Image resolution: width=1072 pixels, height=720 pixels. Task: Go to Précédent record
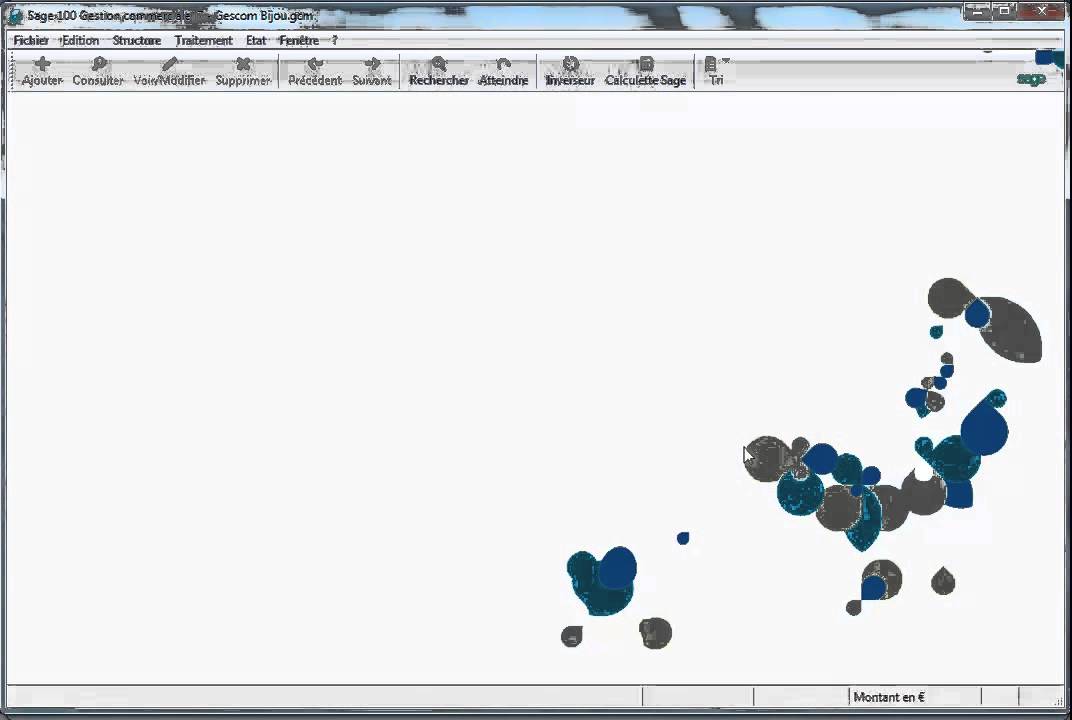314,71
